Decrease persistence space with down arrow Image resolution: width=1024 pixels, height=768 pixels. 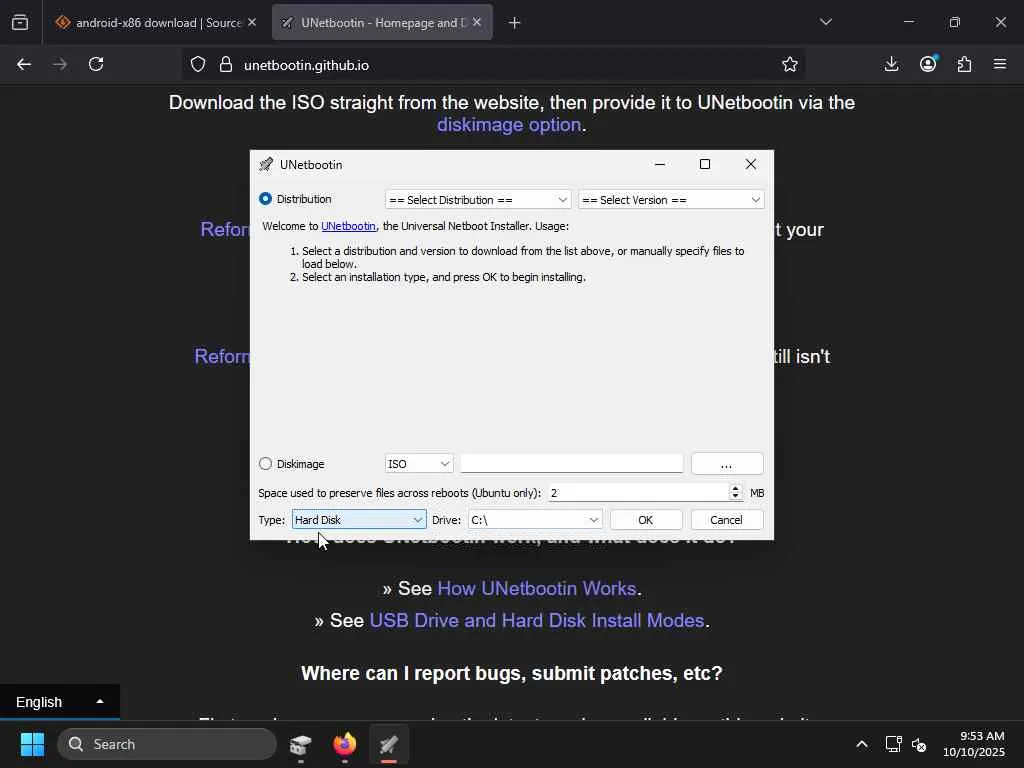[x=735, y=496]
